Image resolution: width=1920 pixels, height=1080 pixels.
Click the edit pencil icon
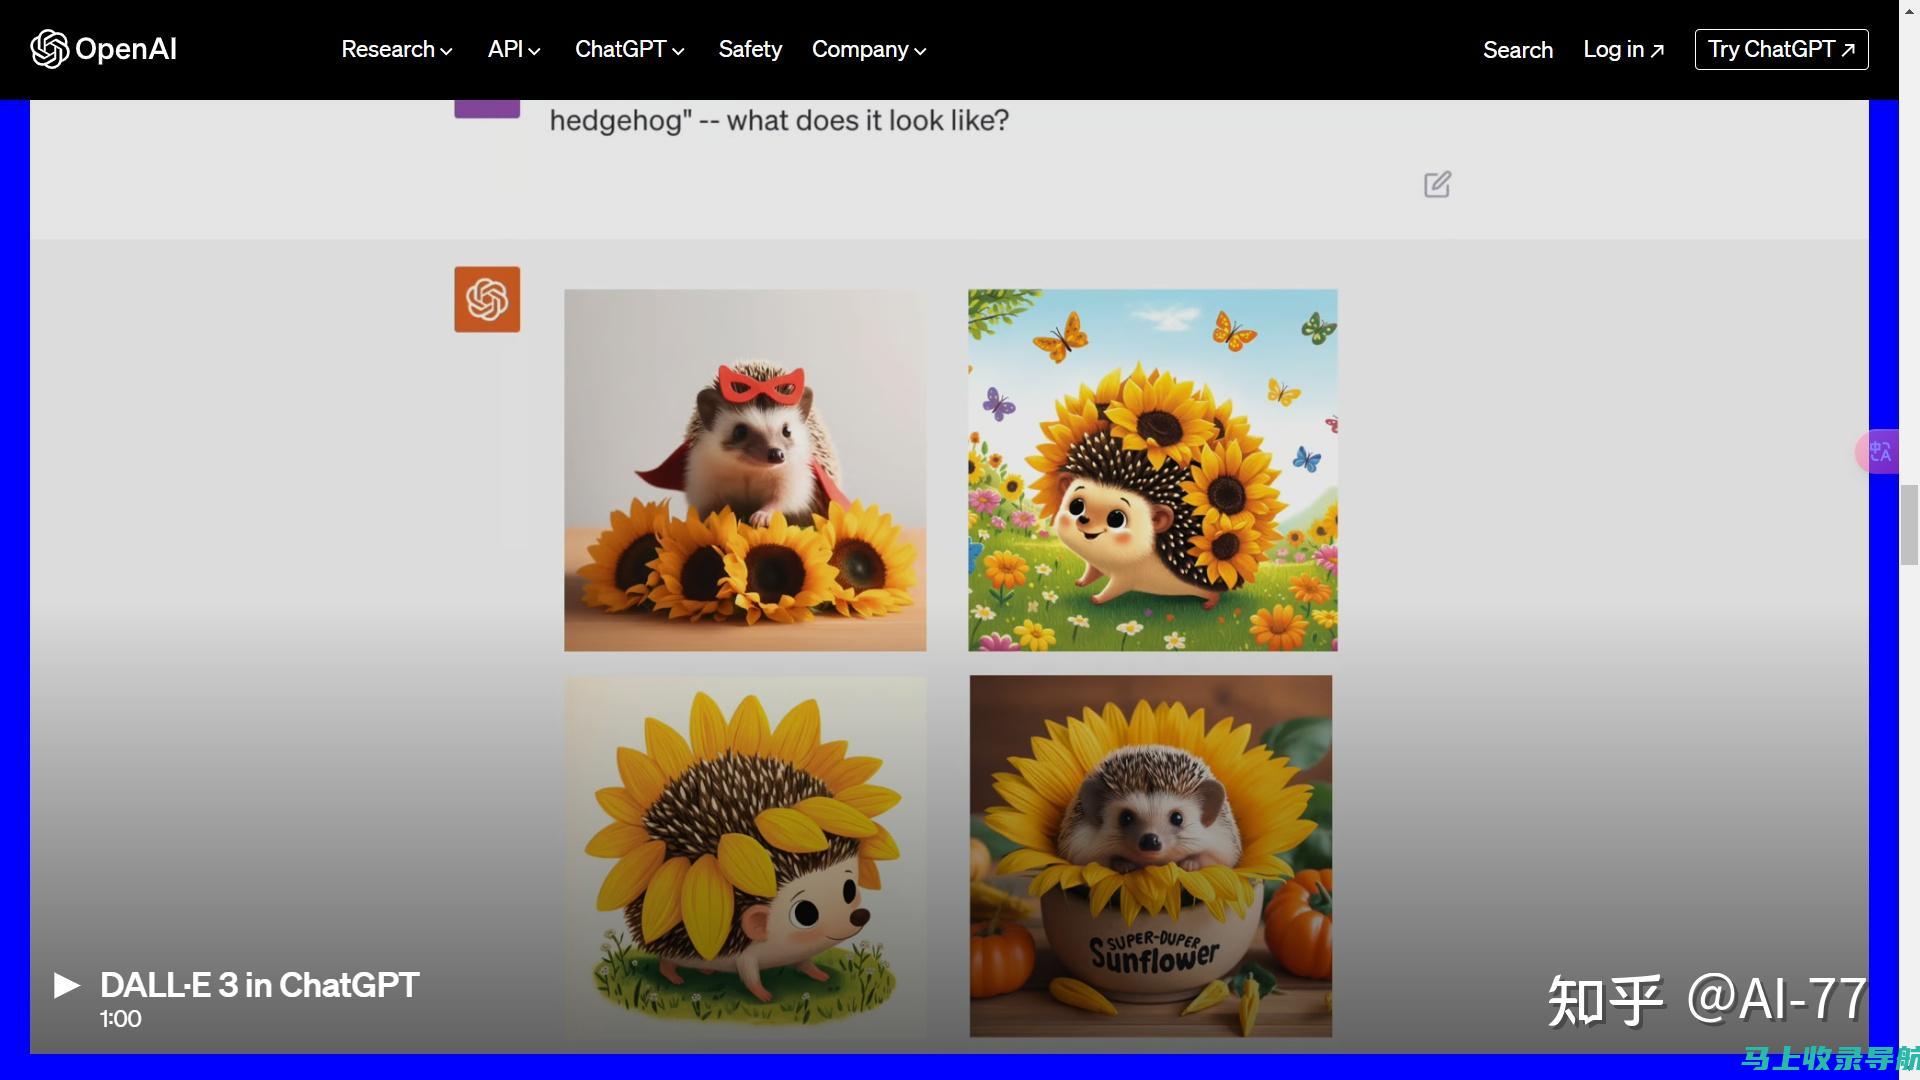click(x=1439, y=183)
